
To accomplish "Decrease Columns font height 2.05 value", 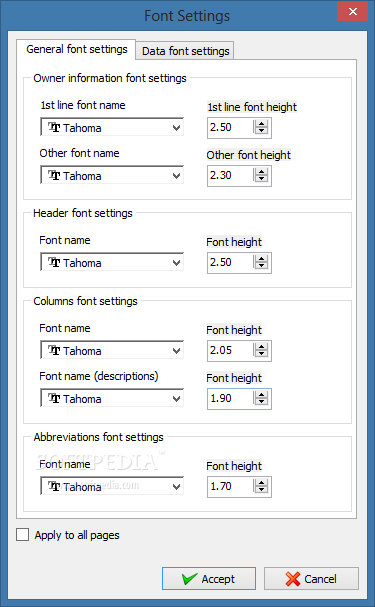I will tap(262, 354).
